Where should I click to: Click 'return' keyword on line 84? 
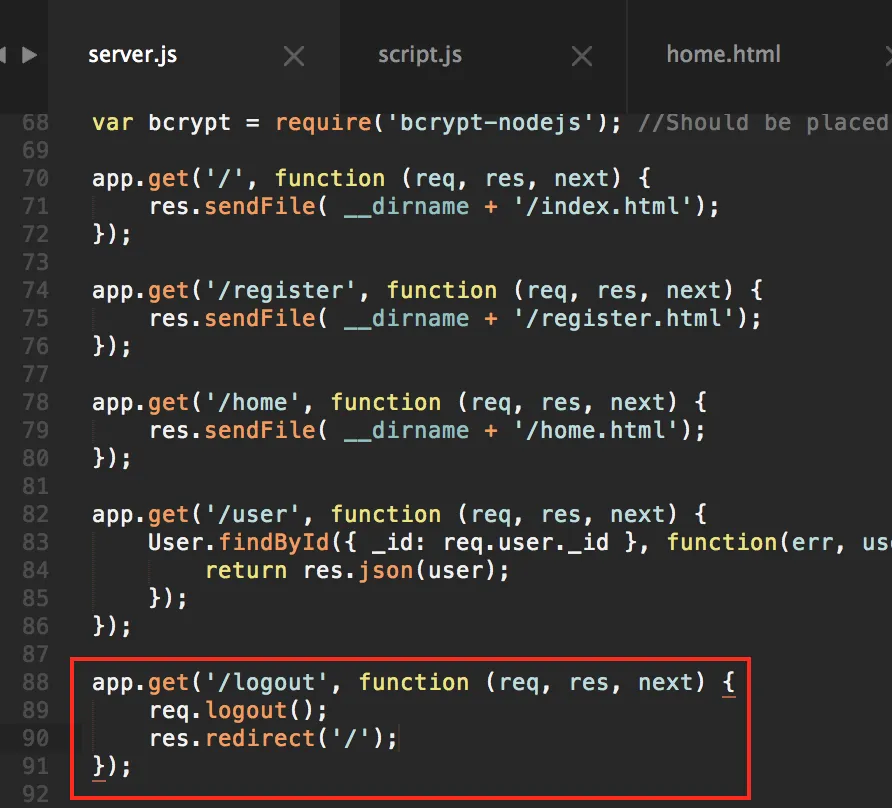point(246,571)
